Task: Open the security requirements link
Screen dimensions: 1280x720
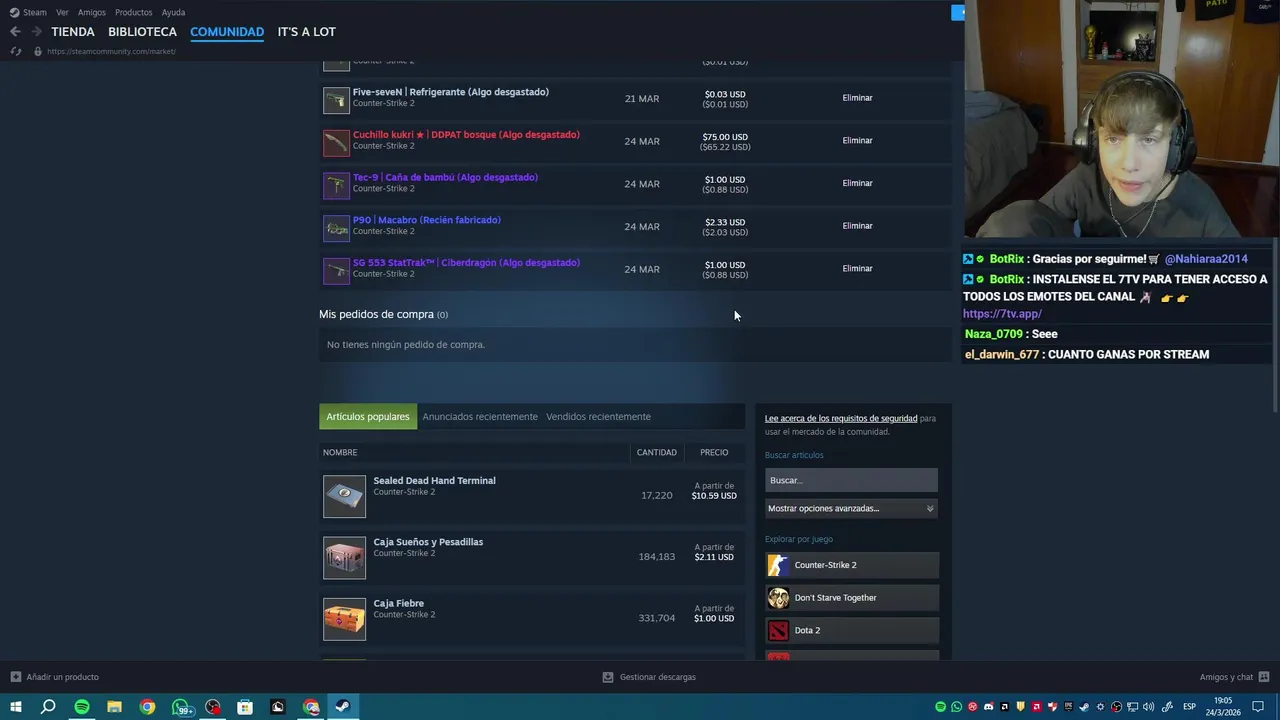Action: 840,419
